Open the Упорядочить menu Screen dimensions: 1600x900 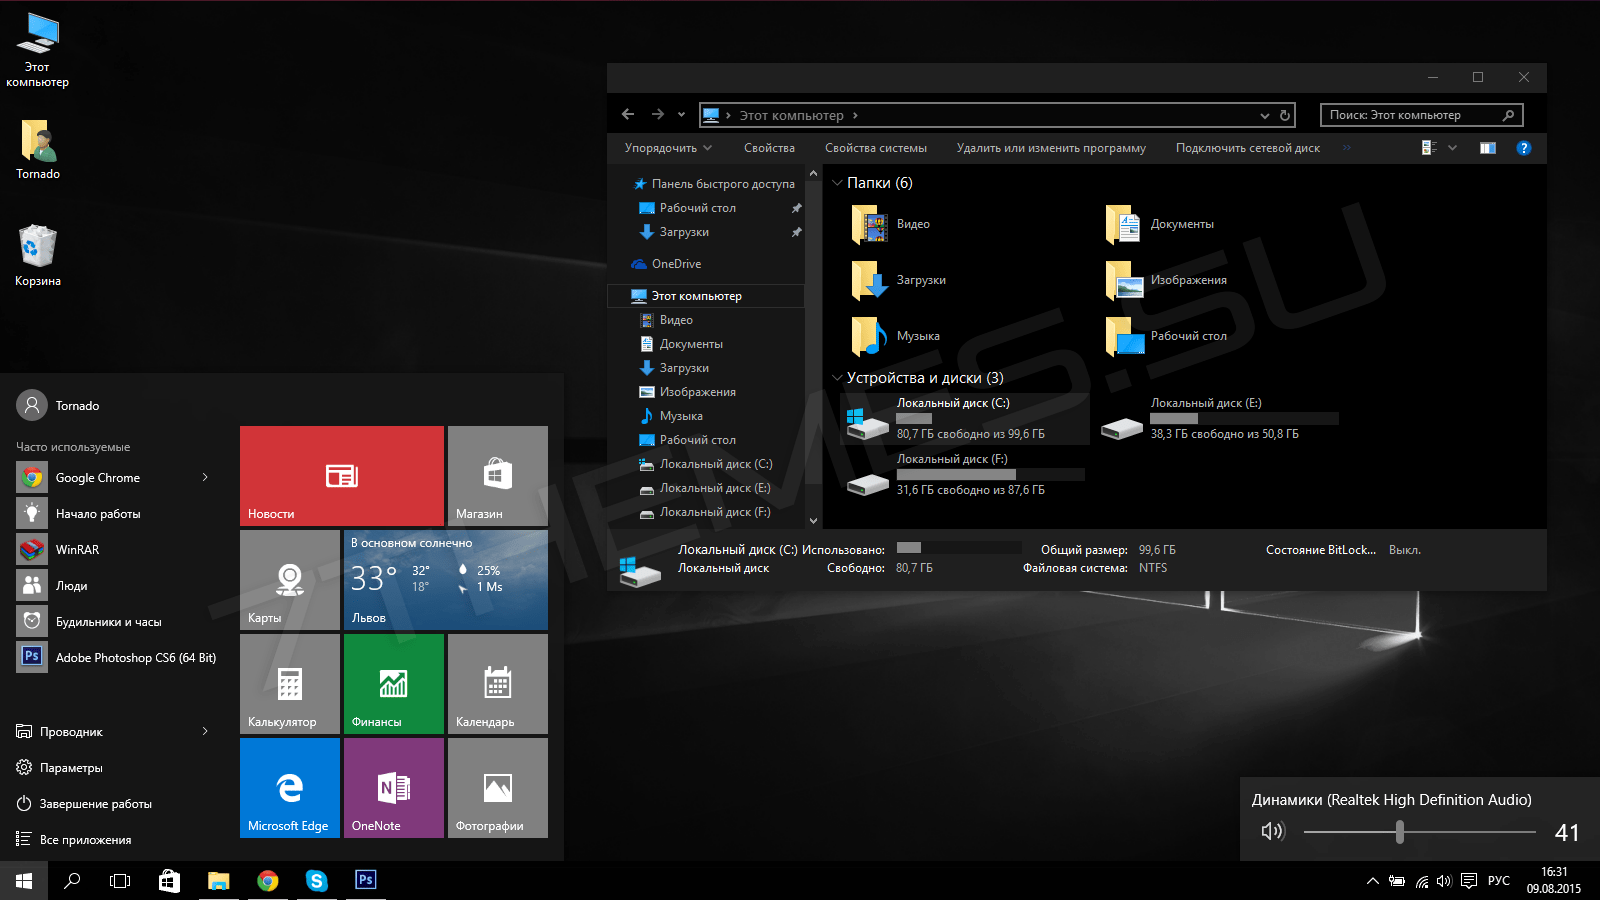tap(668, 148)
